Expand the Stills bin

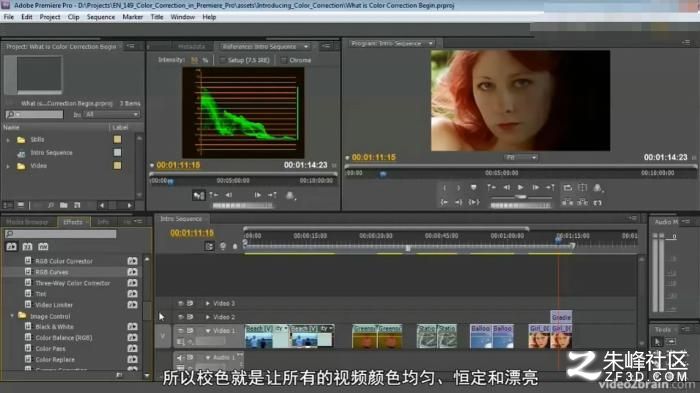[8, 140]
